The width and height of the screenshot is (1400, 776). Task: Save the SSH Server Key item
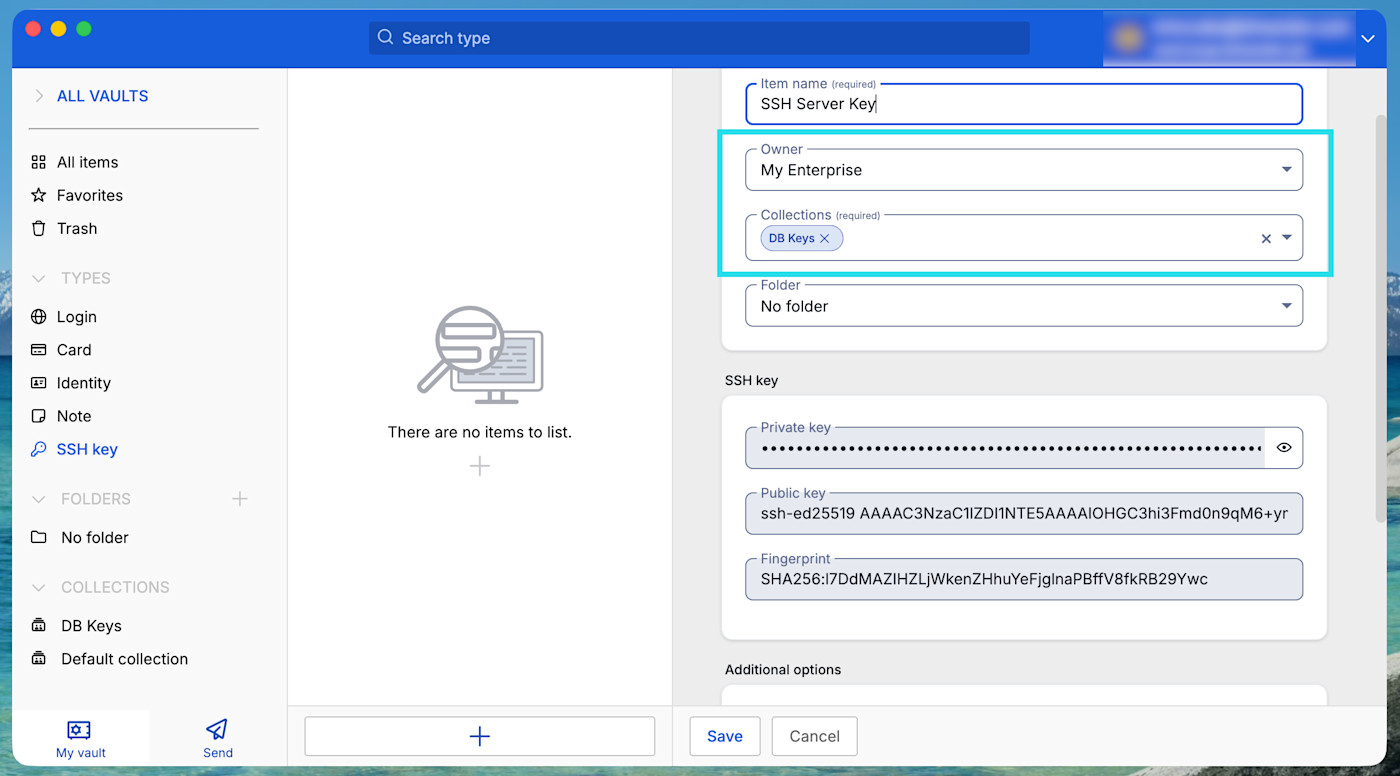pos(724,736)
